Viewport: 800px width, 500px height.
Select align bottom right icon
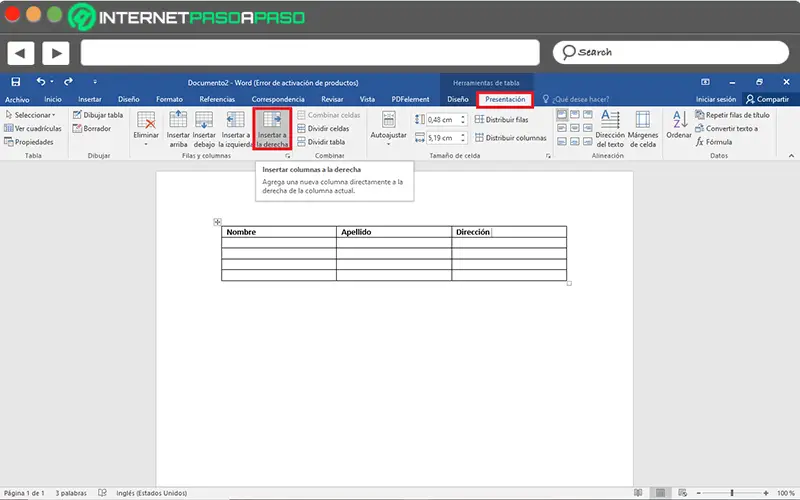(588, 142)
